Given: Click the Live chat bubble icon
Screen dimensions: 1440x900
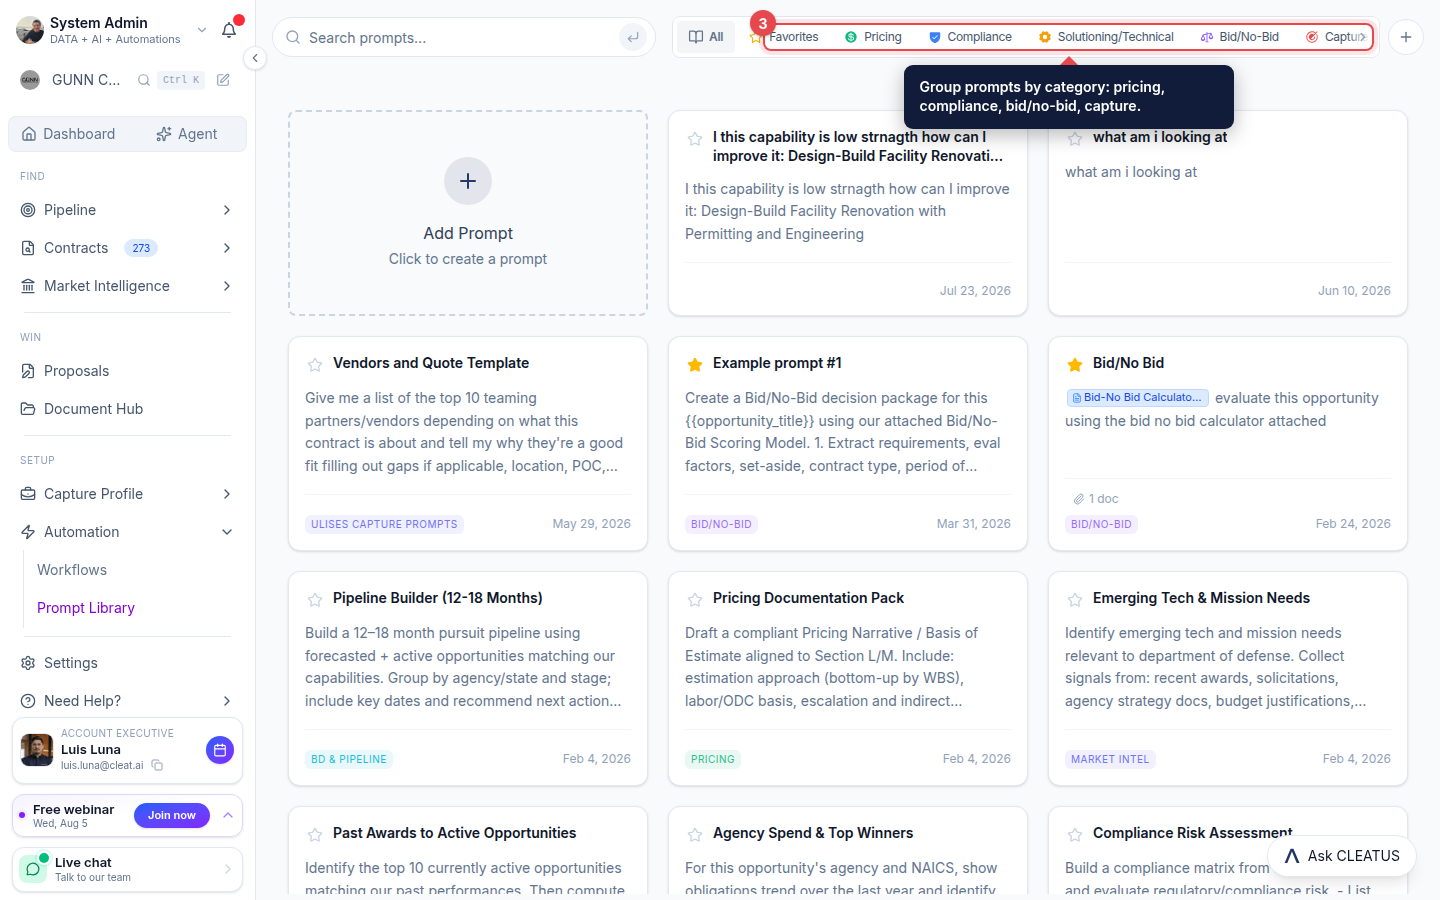Looking at the screenshot, I should pyautogui.click(x=34, y=869).
